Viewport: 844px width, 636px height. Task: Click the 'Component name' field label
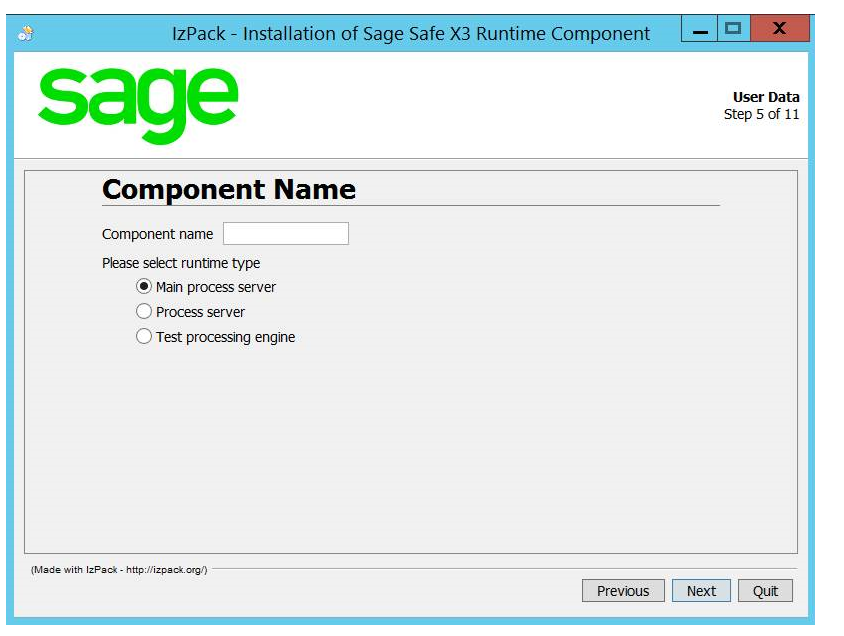pyautogui.click(x=157, y=234)
